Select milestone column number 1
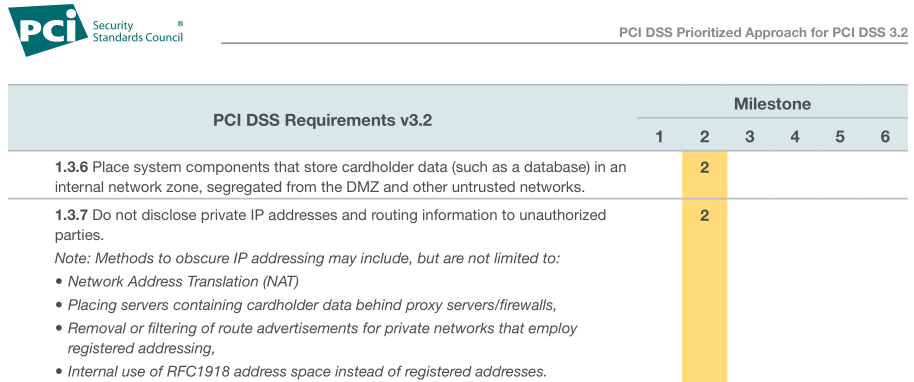 659,137
